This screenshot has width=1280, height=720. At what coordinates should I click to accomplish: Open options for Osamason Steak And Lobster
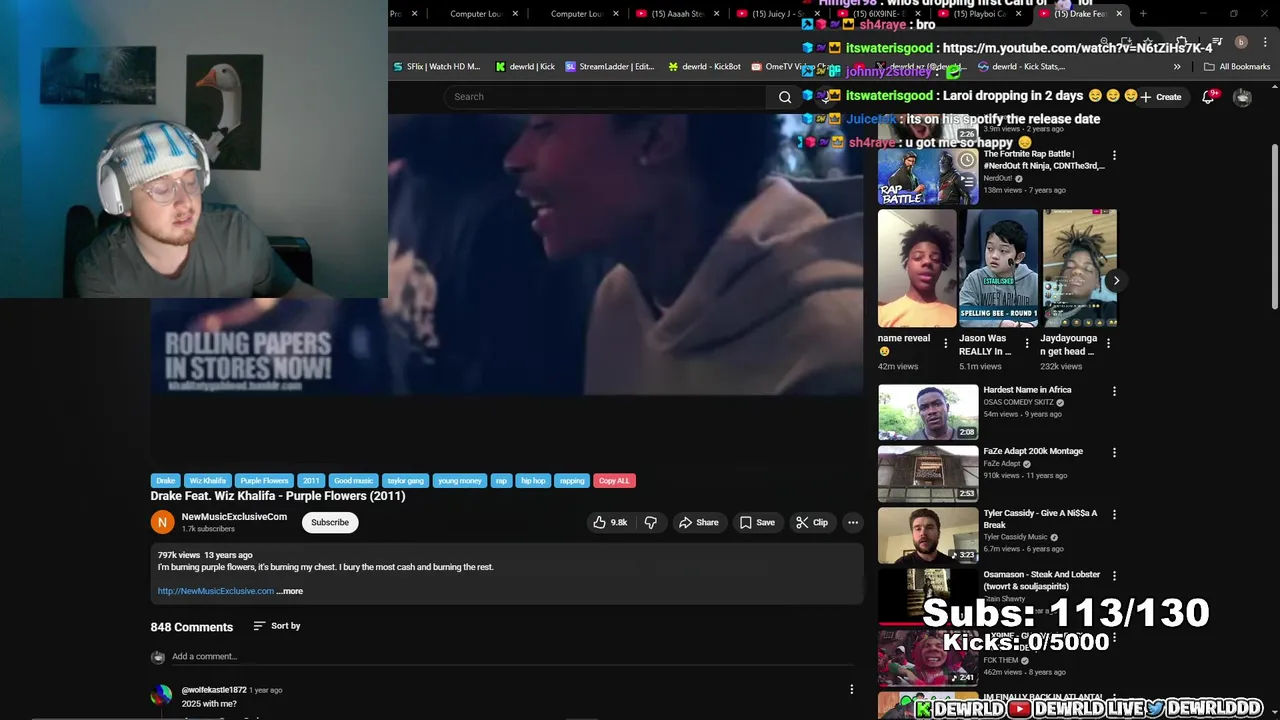(1114, 576)
